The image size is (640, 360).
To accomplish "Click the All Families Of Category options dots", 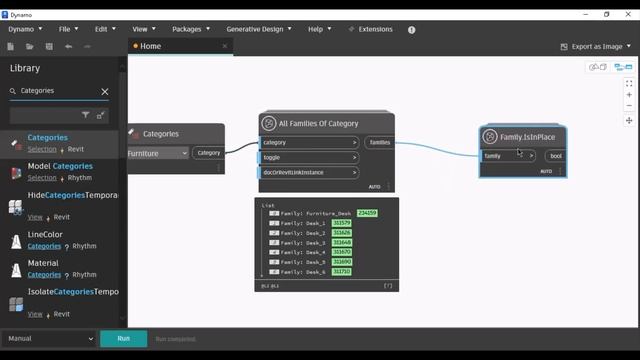I will (x=388, y=187).
